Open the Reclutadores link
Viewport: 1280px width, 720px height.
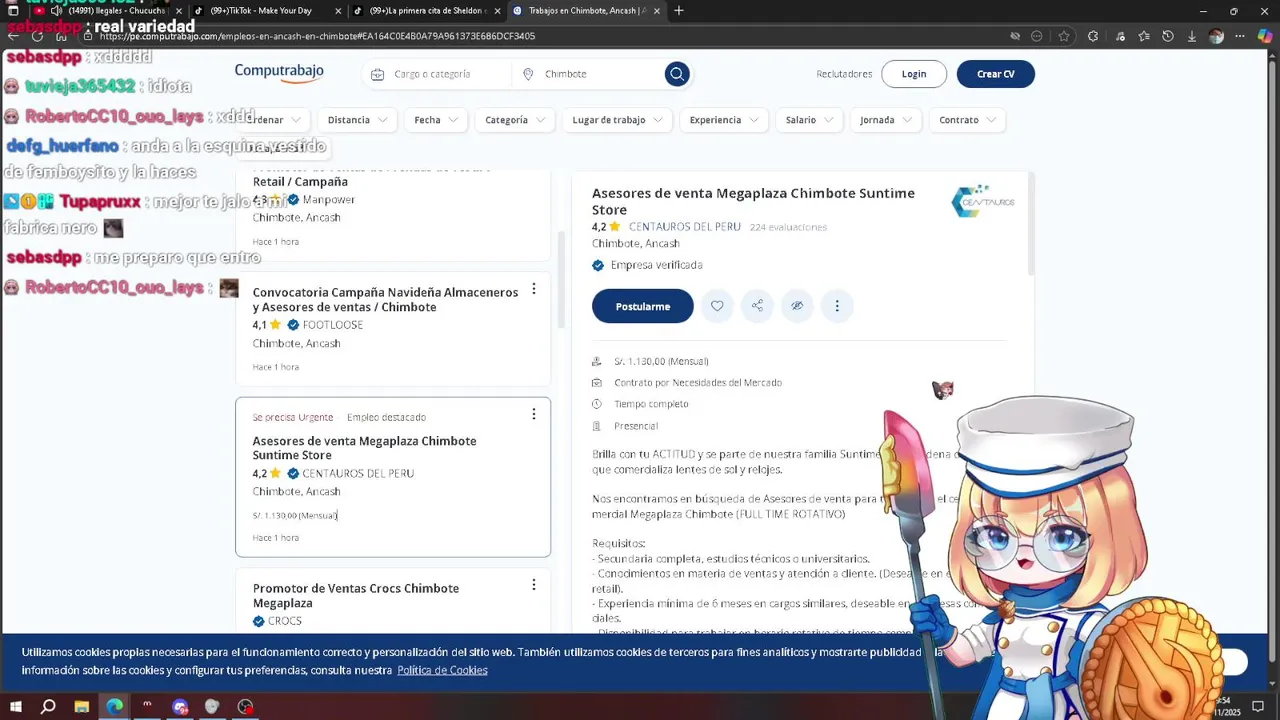(x=844, y=74)
